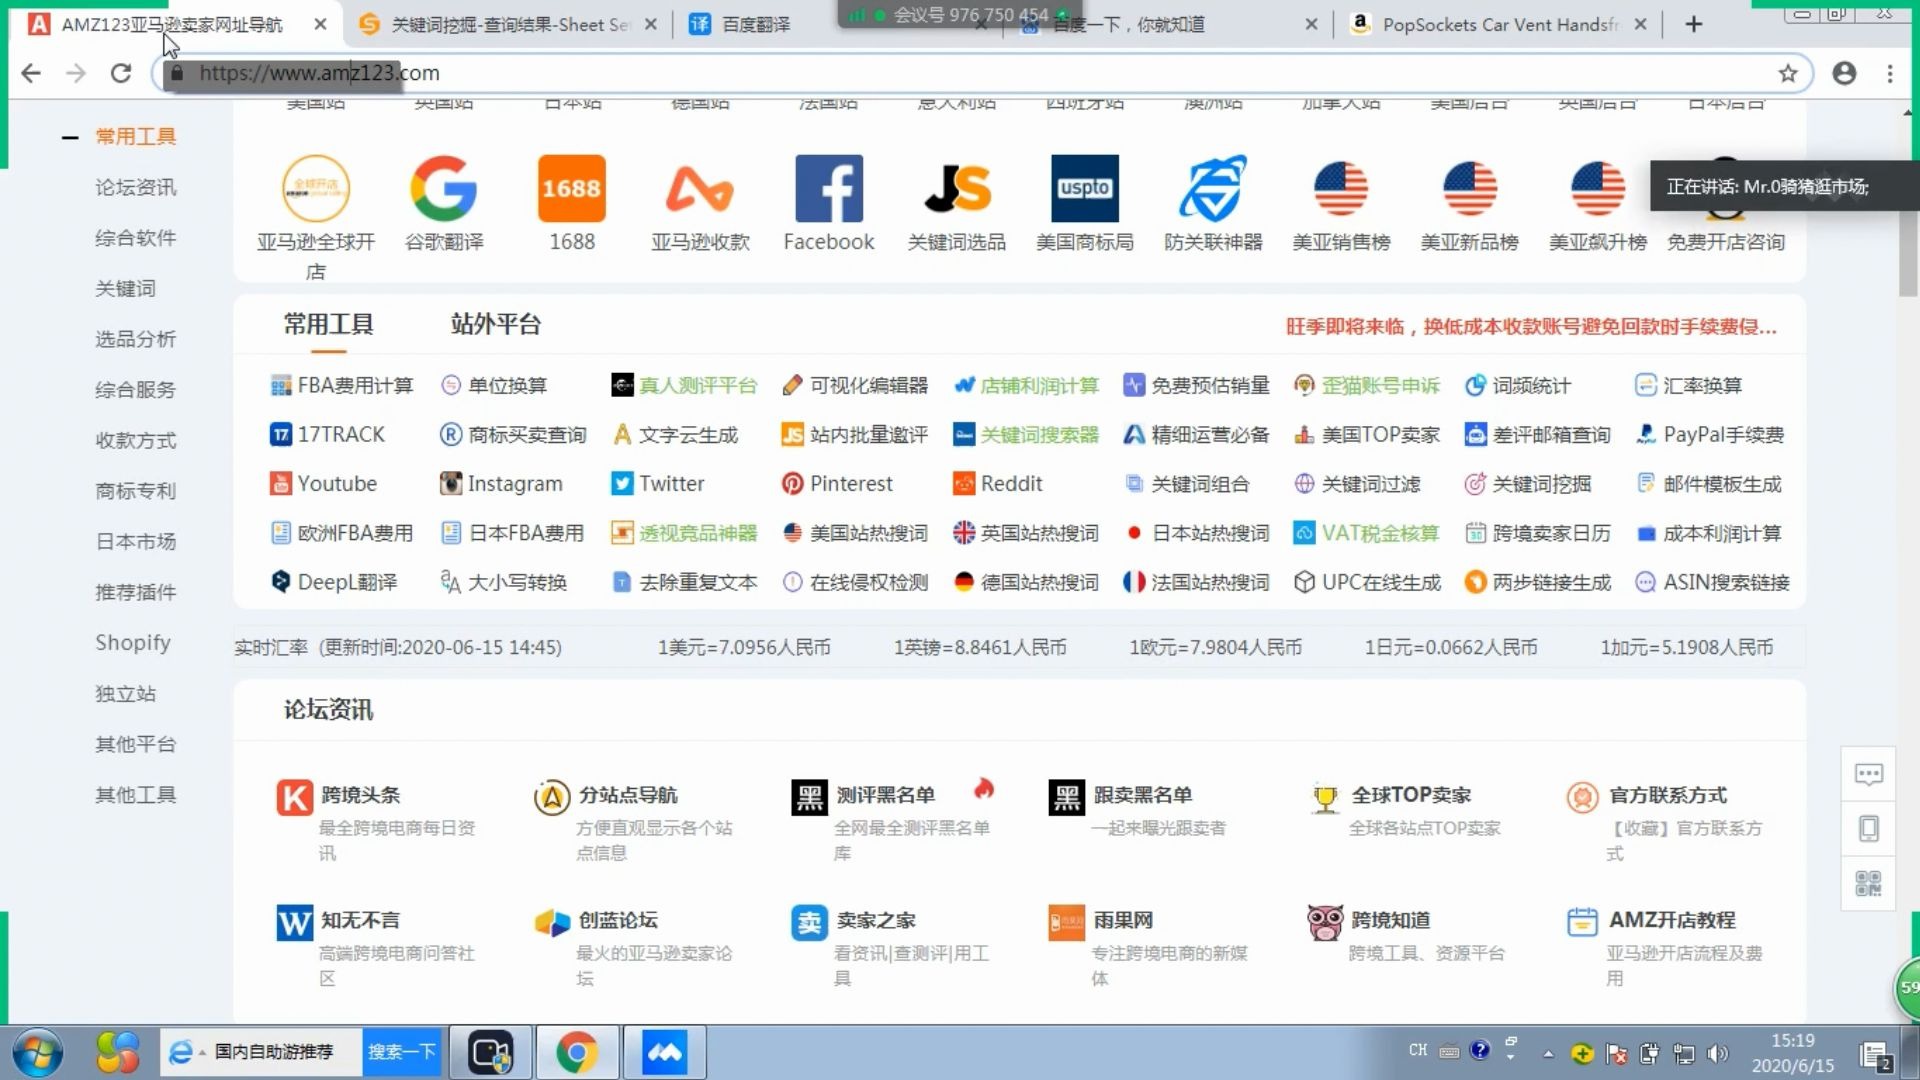Open the 美亚销售榜 flag icon

(1341, 188)
